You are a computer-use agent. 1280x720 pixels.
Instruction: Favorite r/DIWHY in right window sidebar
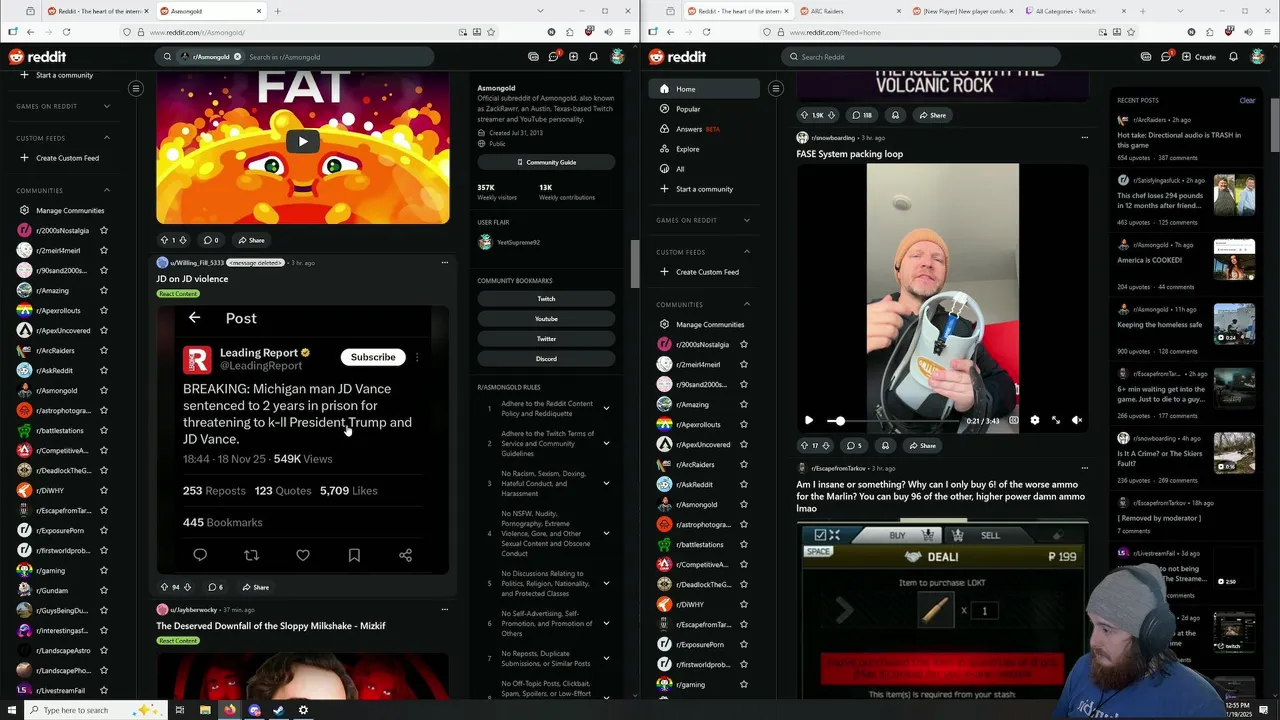tap(744, 605)
